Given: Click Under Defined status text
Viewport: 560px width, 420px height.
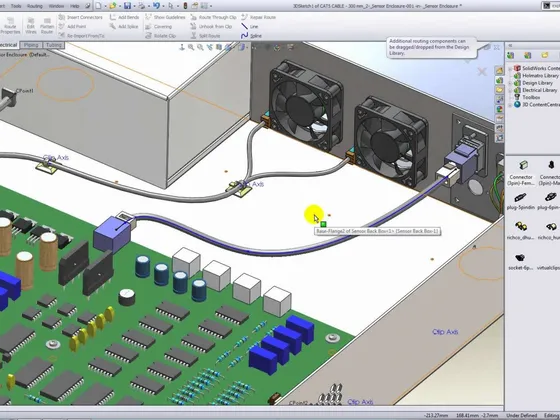Looking at the screenshot, I should click(x=521, y=415).
